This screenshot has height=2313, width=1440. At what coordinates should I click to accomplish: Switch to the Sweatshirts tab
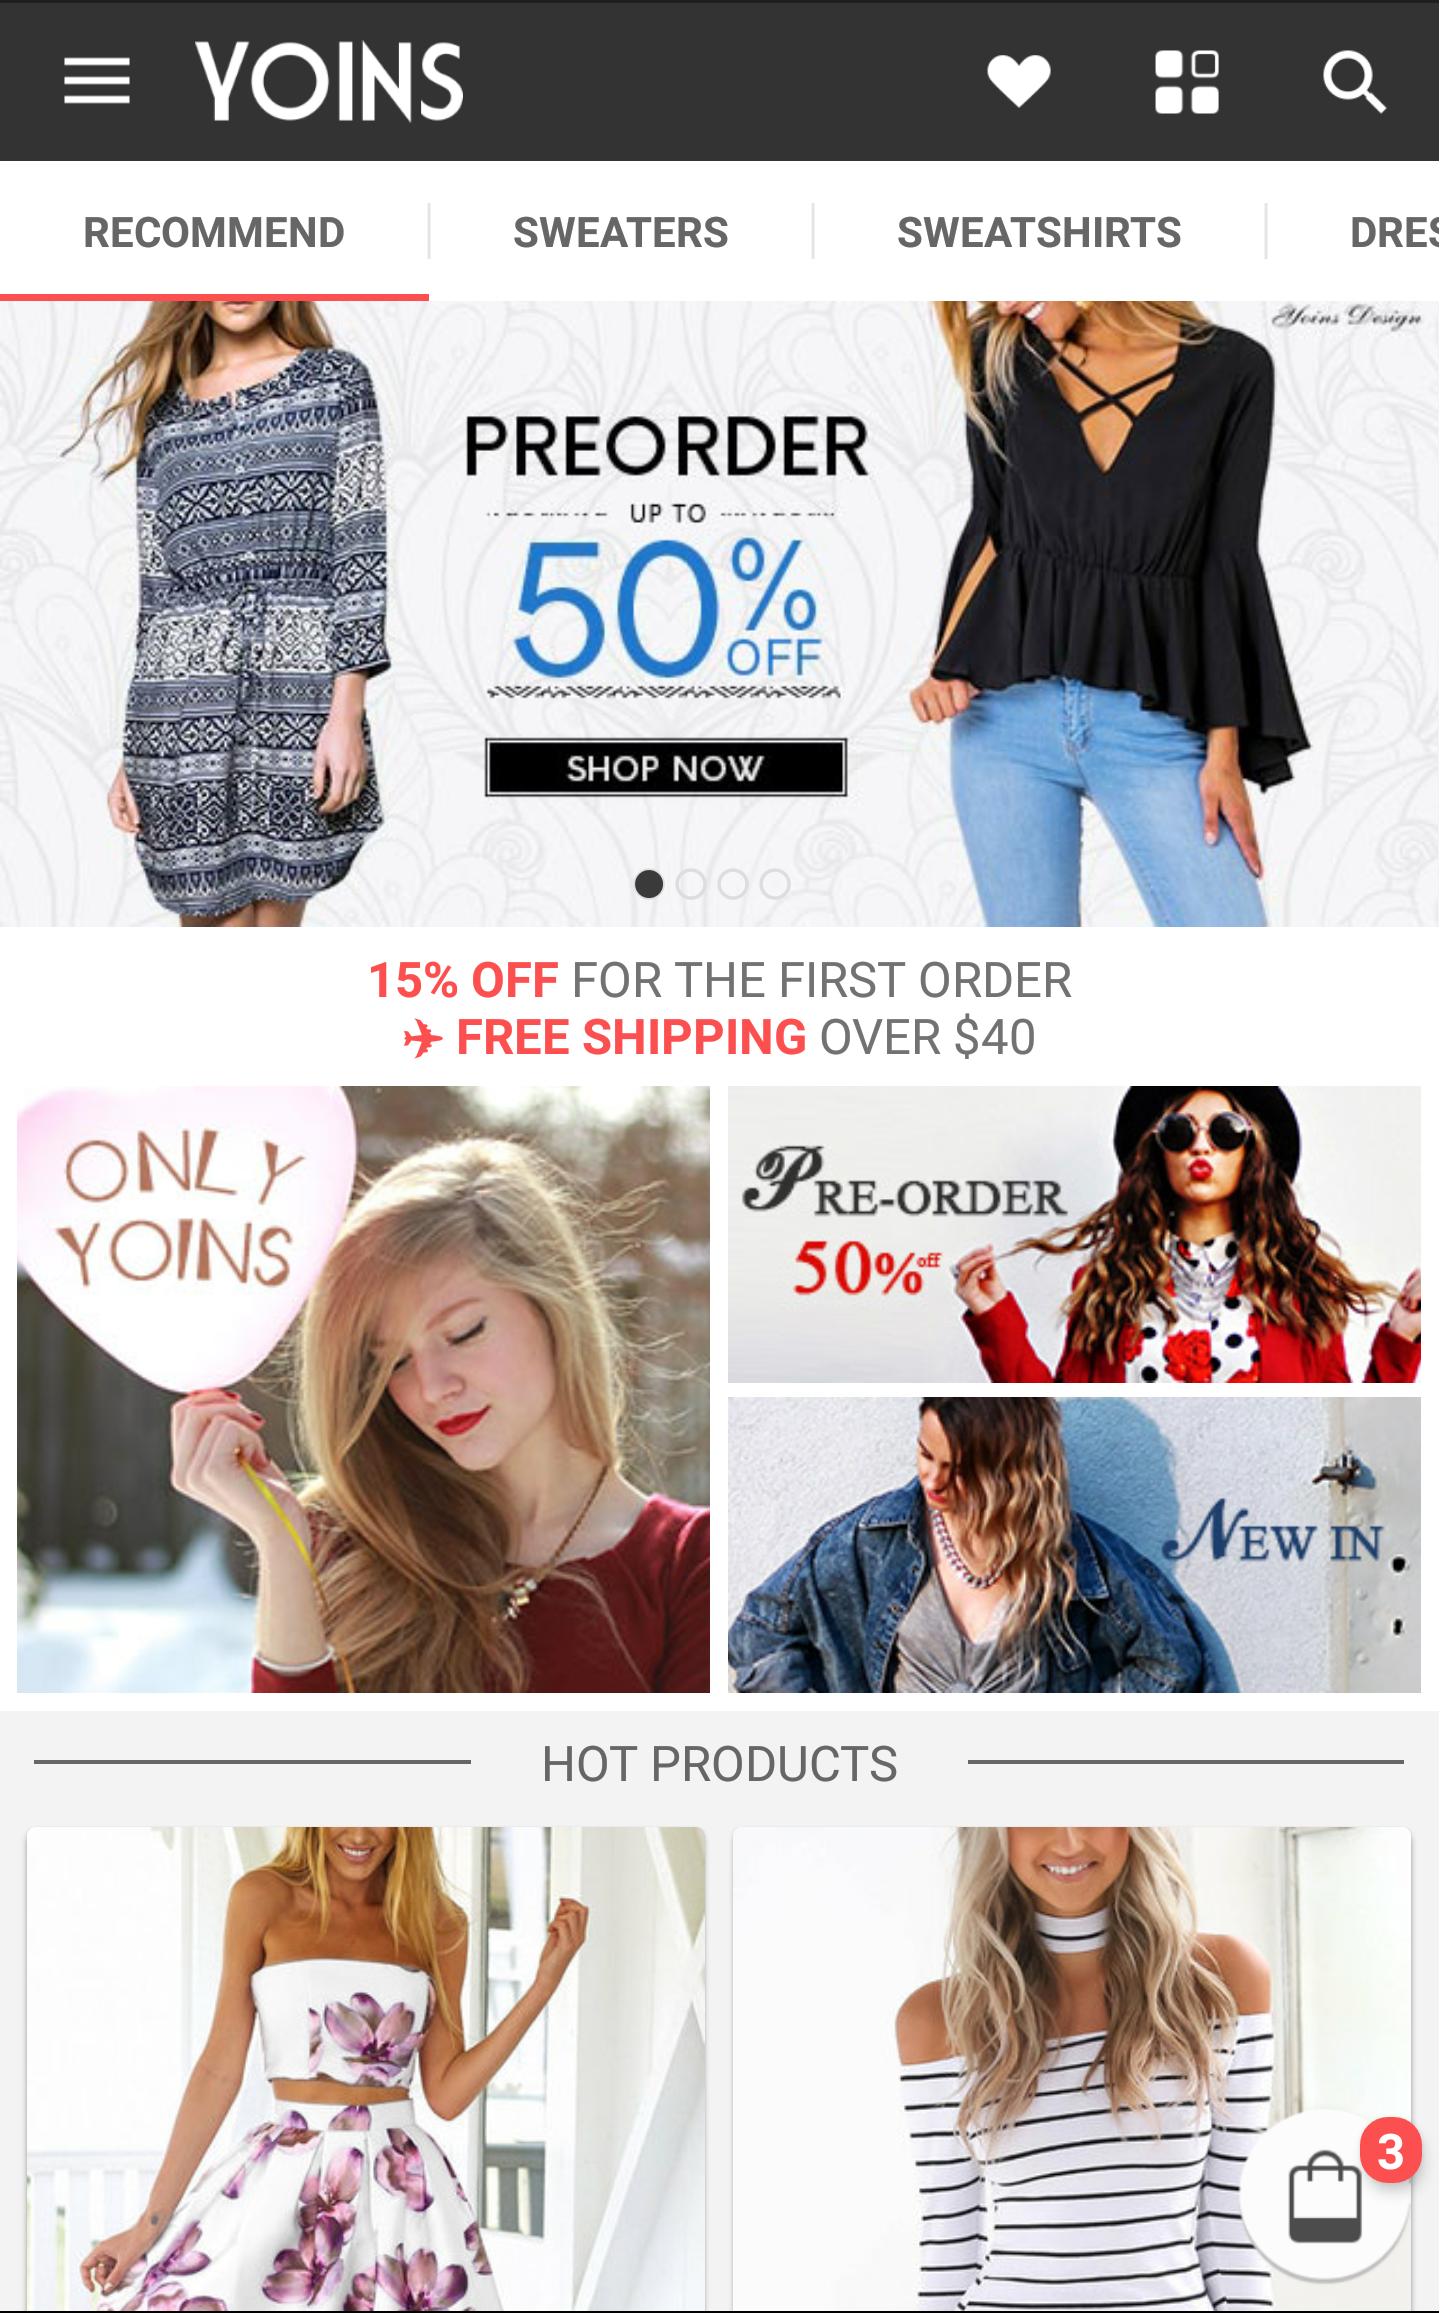pos(1039,232)
